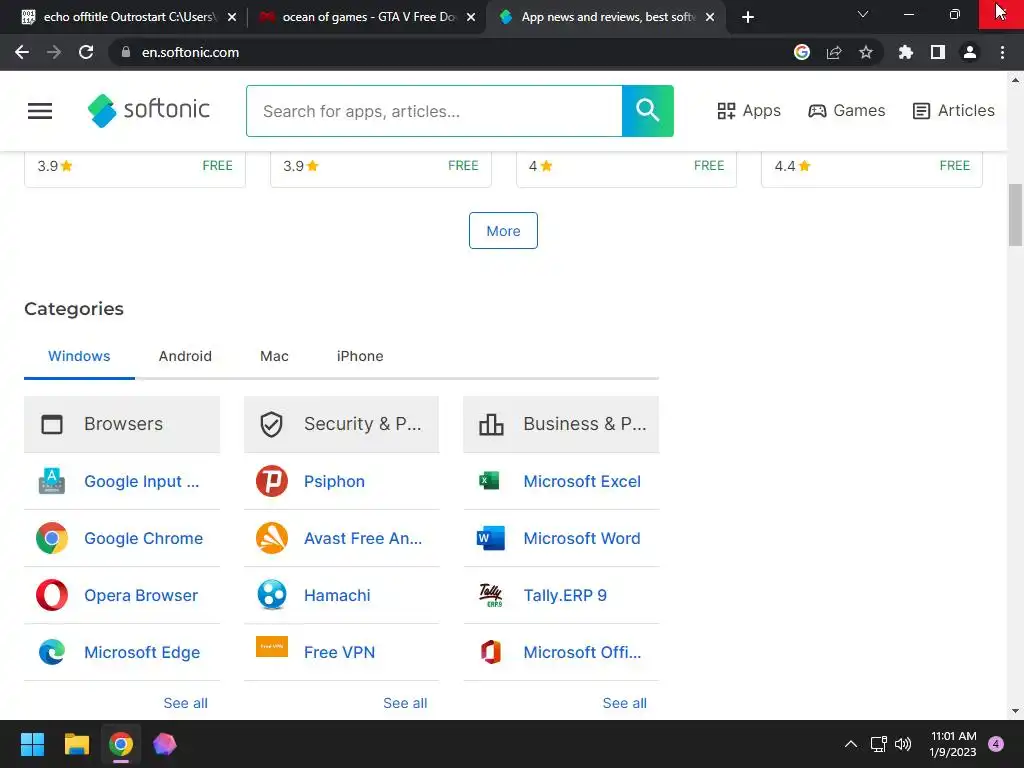Click the Microsoft Office icon
Screen dimensions: 1024x768
pyautogui.click(x=490, y=652)
